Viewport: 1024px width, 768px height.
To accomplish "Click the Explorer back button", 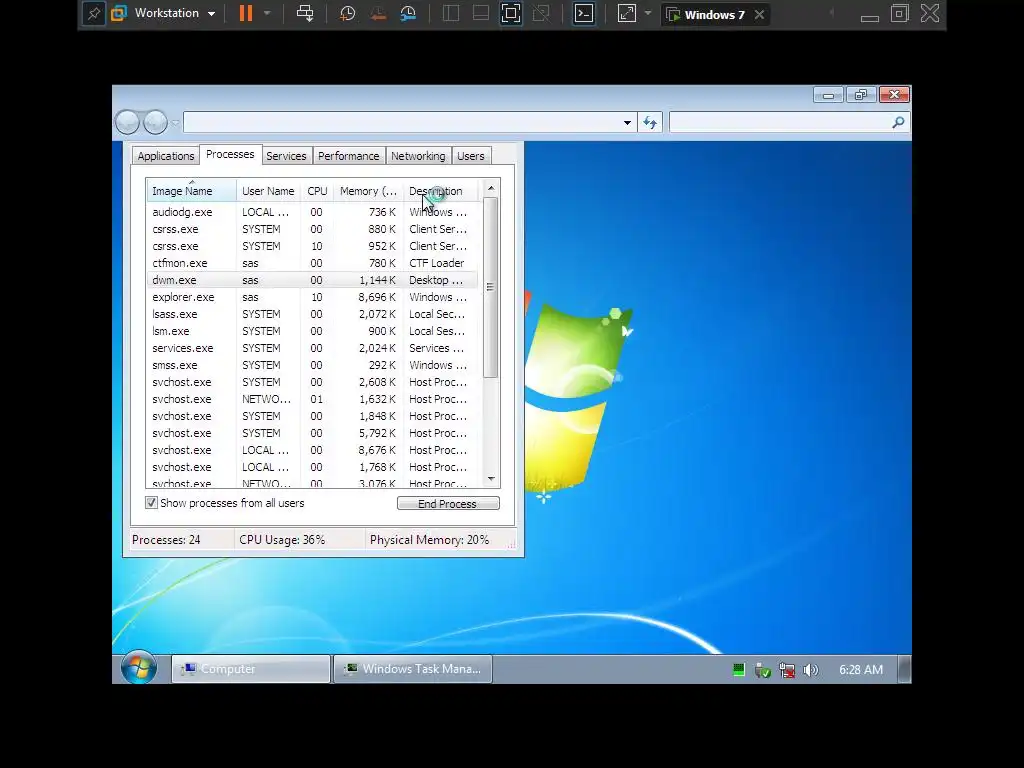I will click(x=128, y=122).
